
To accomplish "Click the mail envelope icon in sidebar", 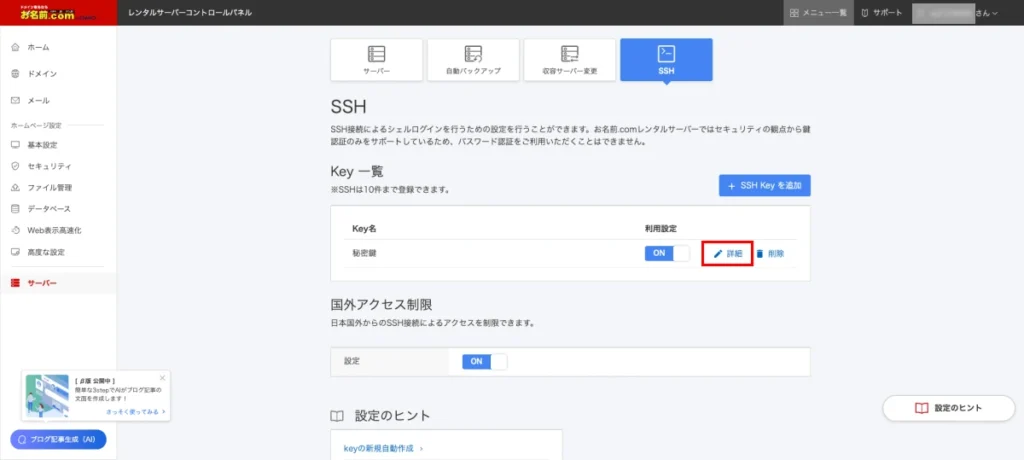I will click(x=15, y=101).
